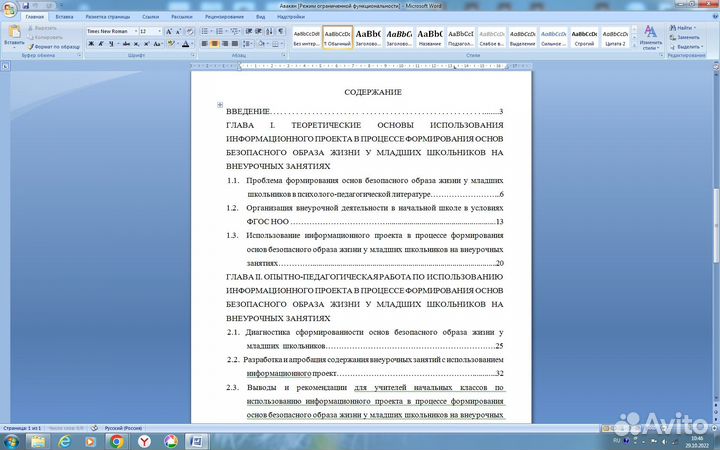Select the Обычный style
Image resolution: width=720 pixels, height=450 pixels.
[338, 37]
